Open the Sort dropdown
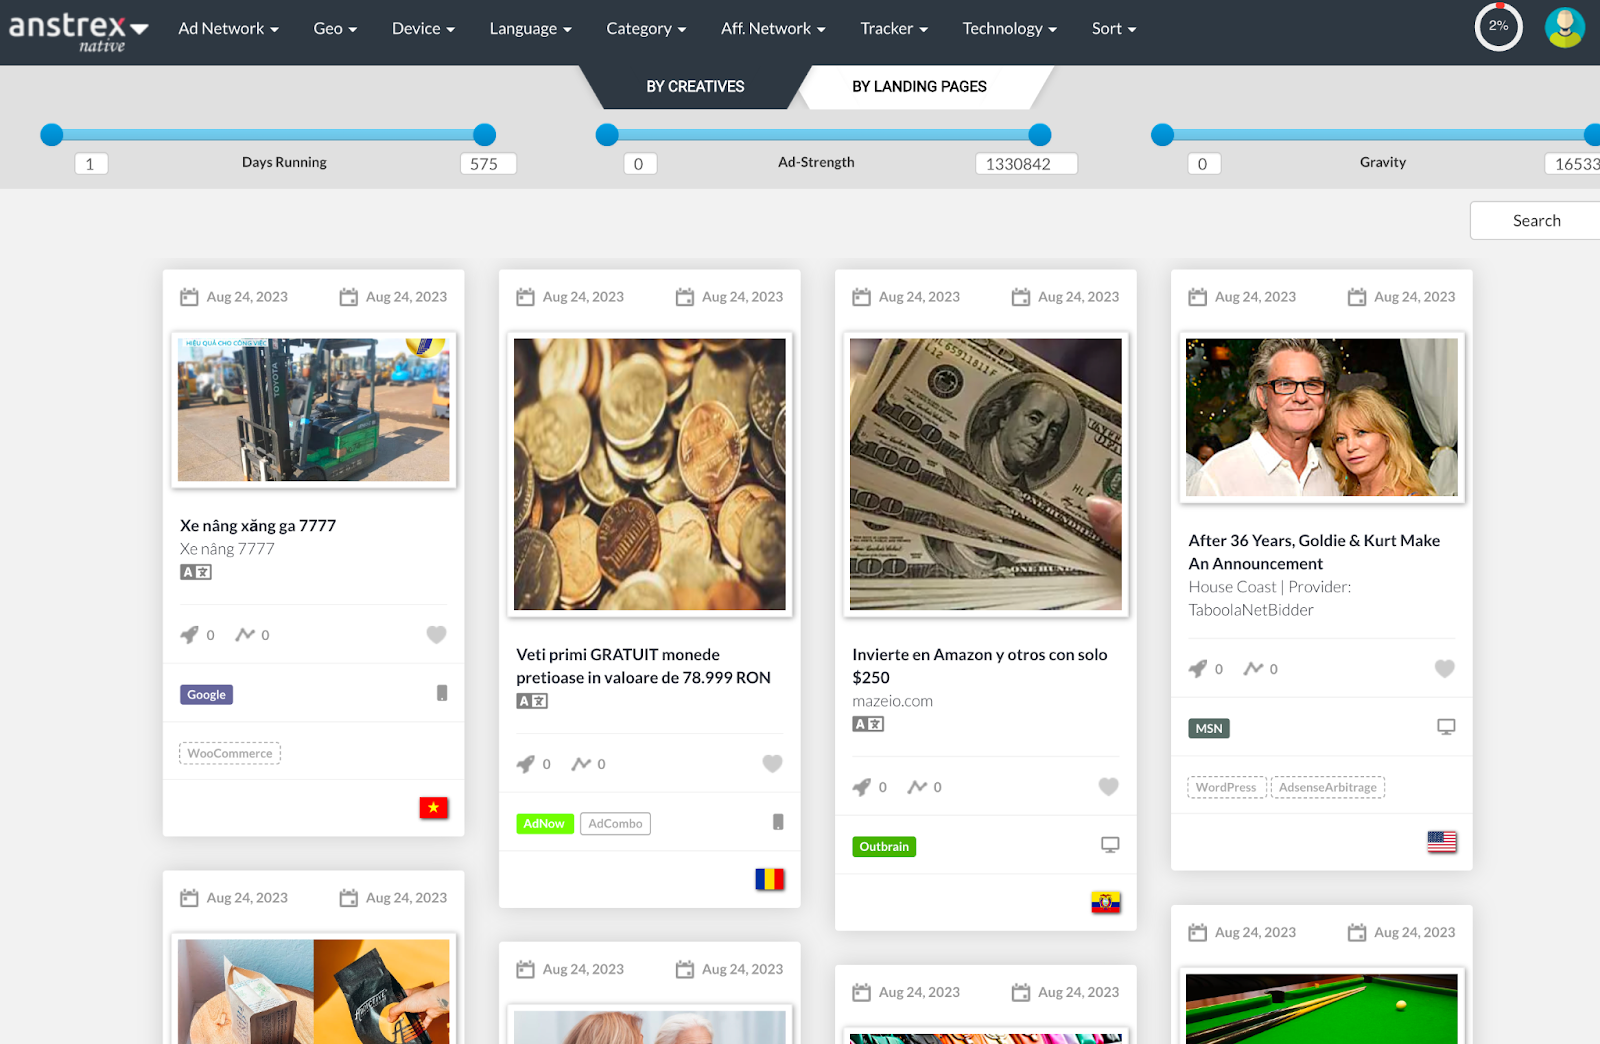 pos(1114,28)
